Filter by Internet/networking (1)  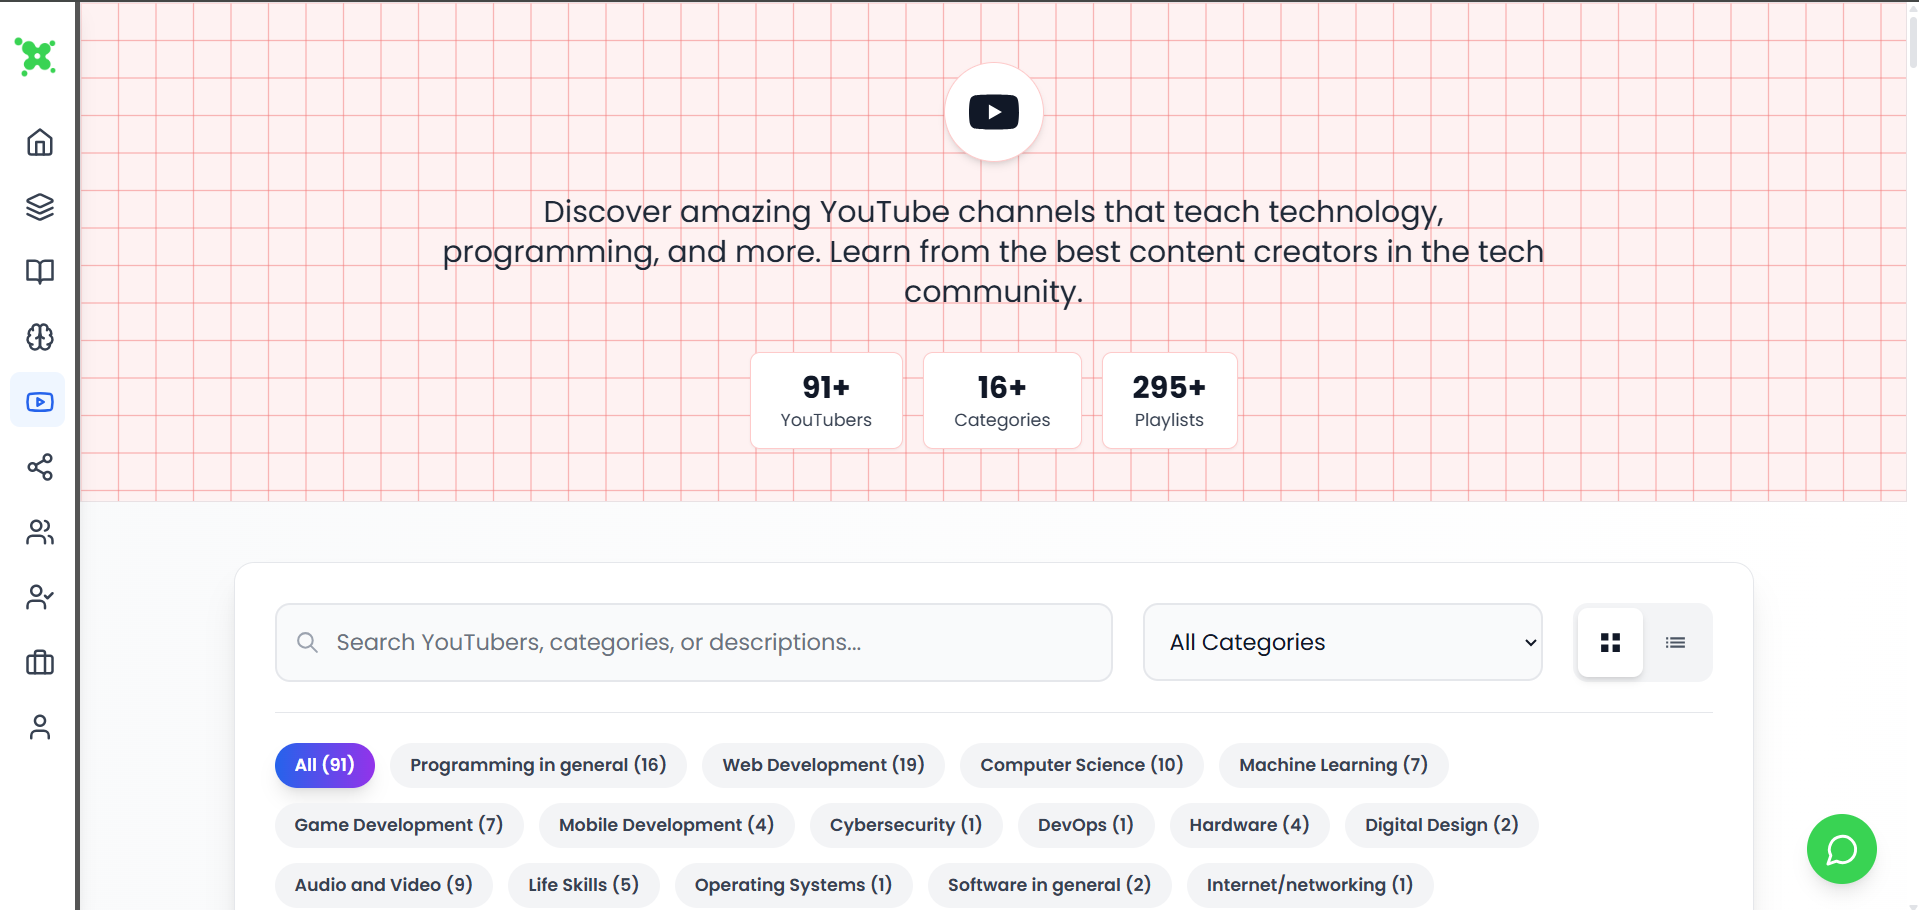(1310, 885)
